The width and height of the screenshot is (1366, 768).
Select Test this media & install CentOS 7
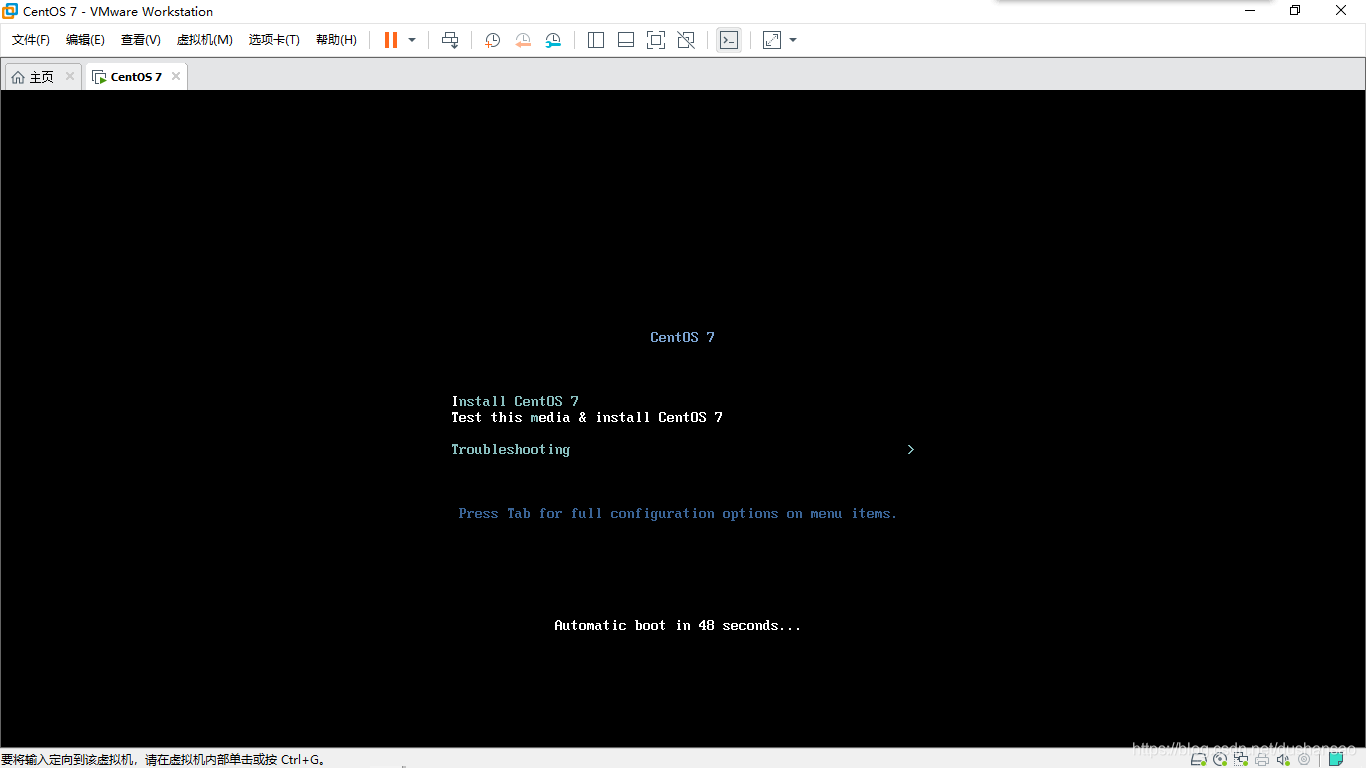(587, 417)
